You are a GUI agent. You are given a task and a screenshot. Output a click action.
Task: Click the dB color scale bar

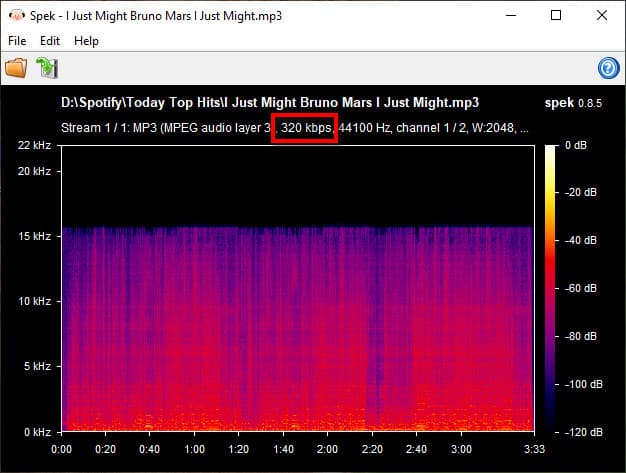(x=550, y=289)
